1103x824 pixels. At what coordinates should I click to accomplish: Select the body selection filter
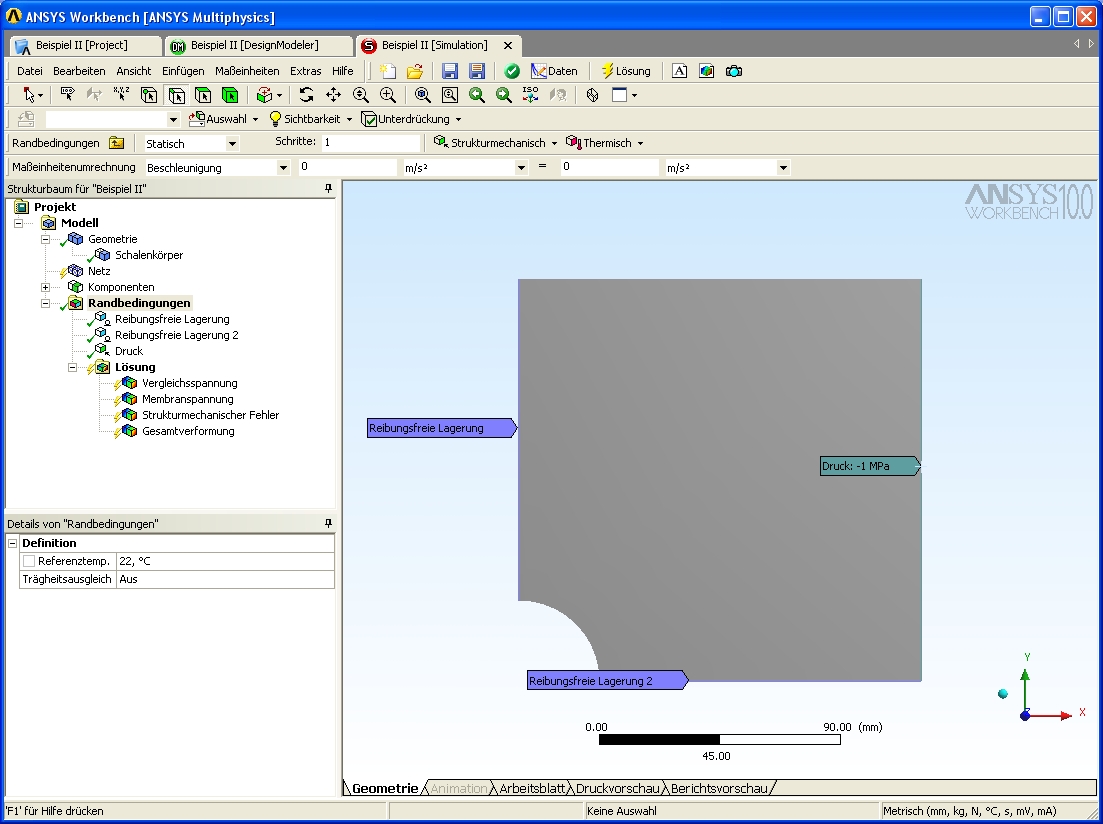click(230, 95)
